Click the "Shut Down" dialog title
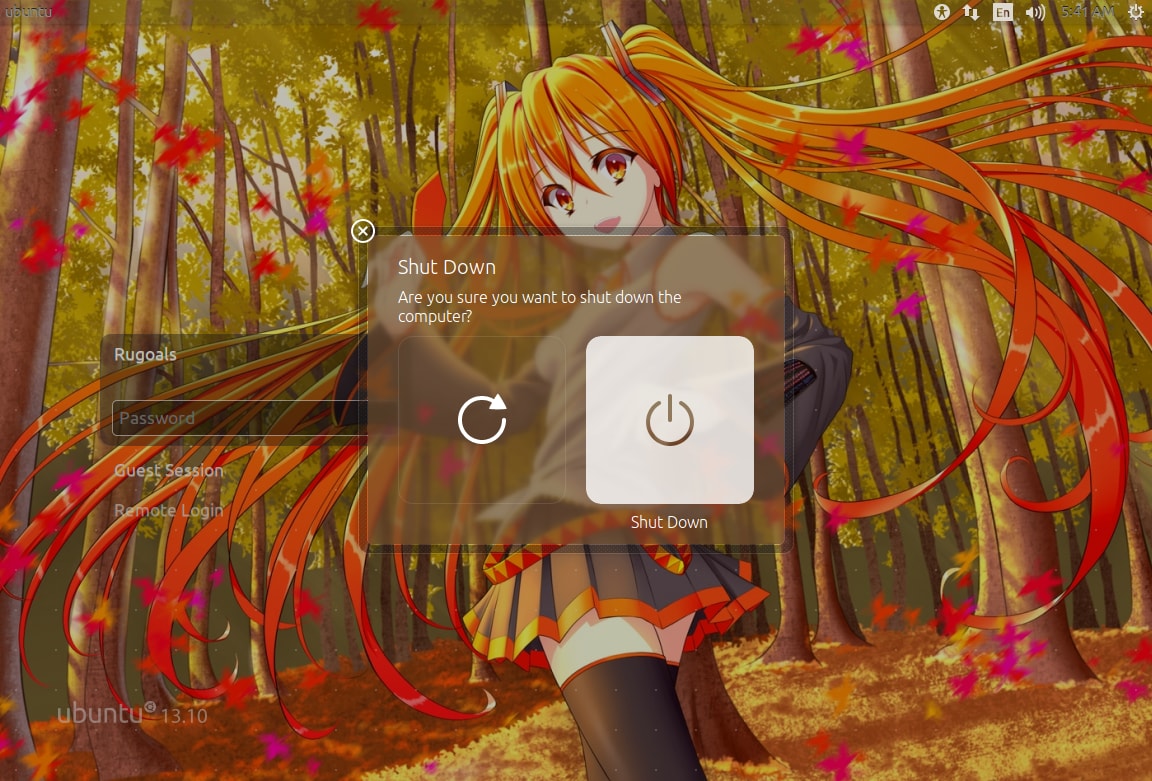This screenshot has height=781, width=1152. 447,267
